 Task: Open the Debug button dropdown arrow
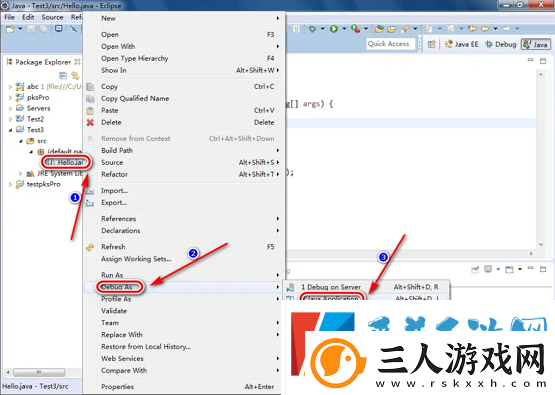tap(322, 29)
